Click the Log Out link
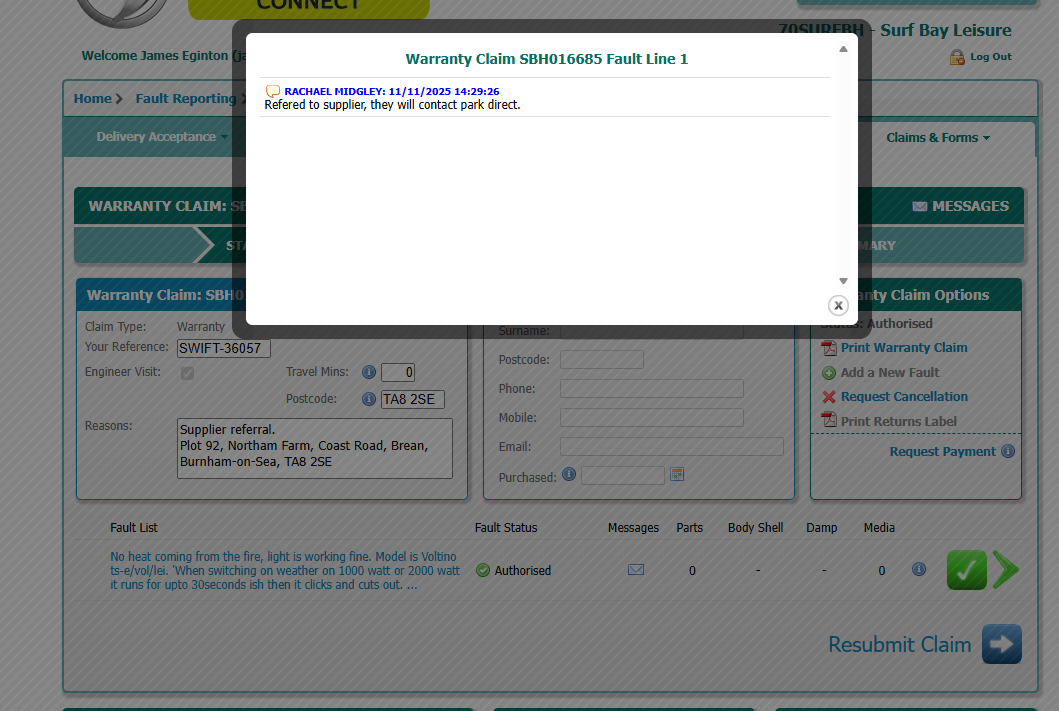 [991, 57]
